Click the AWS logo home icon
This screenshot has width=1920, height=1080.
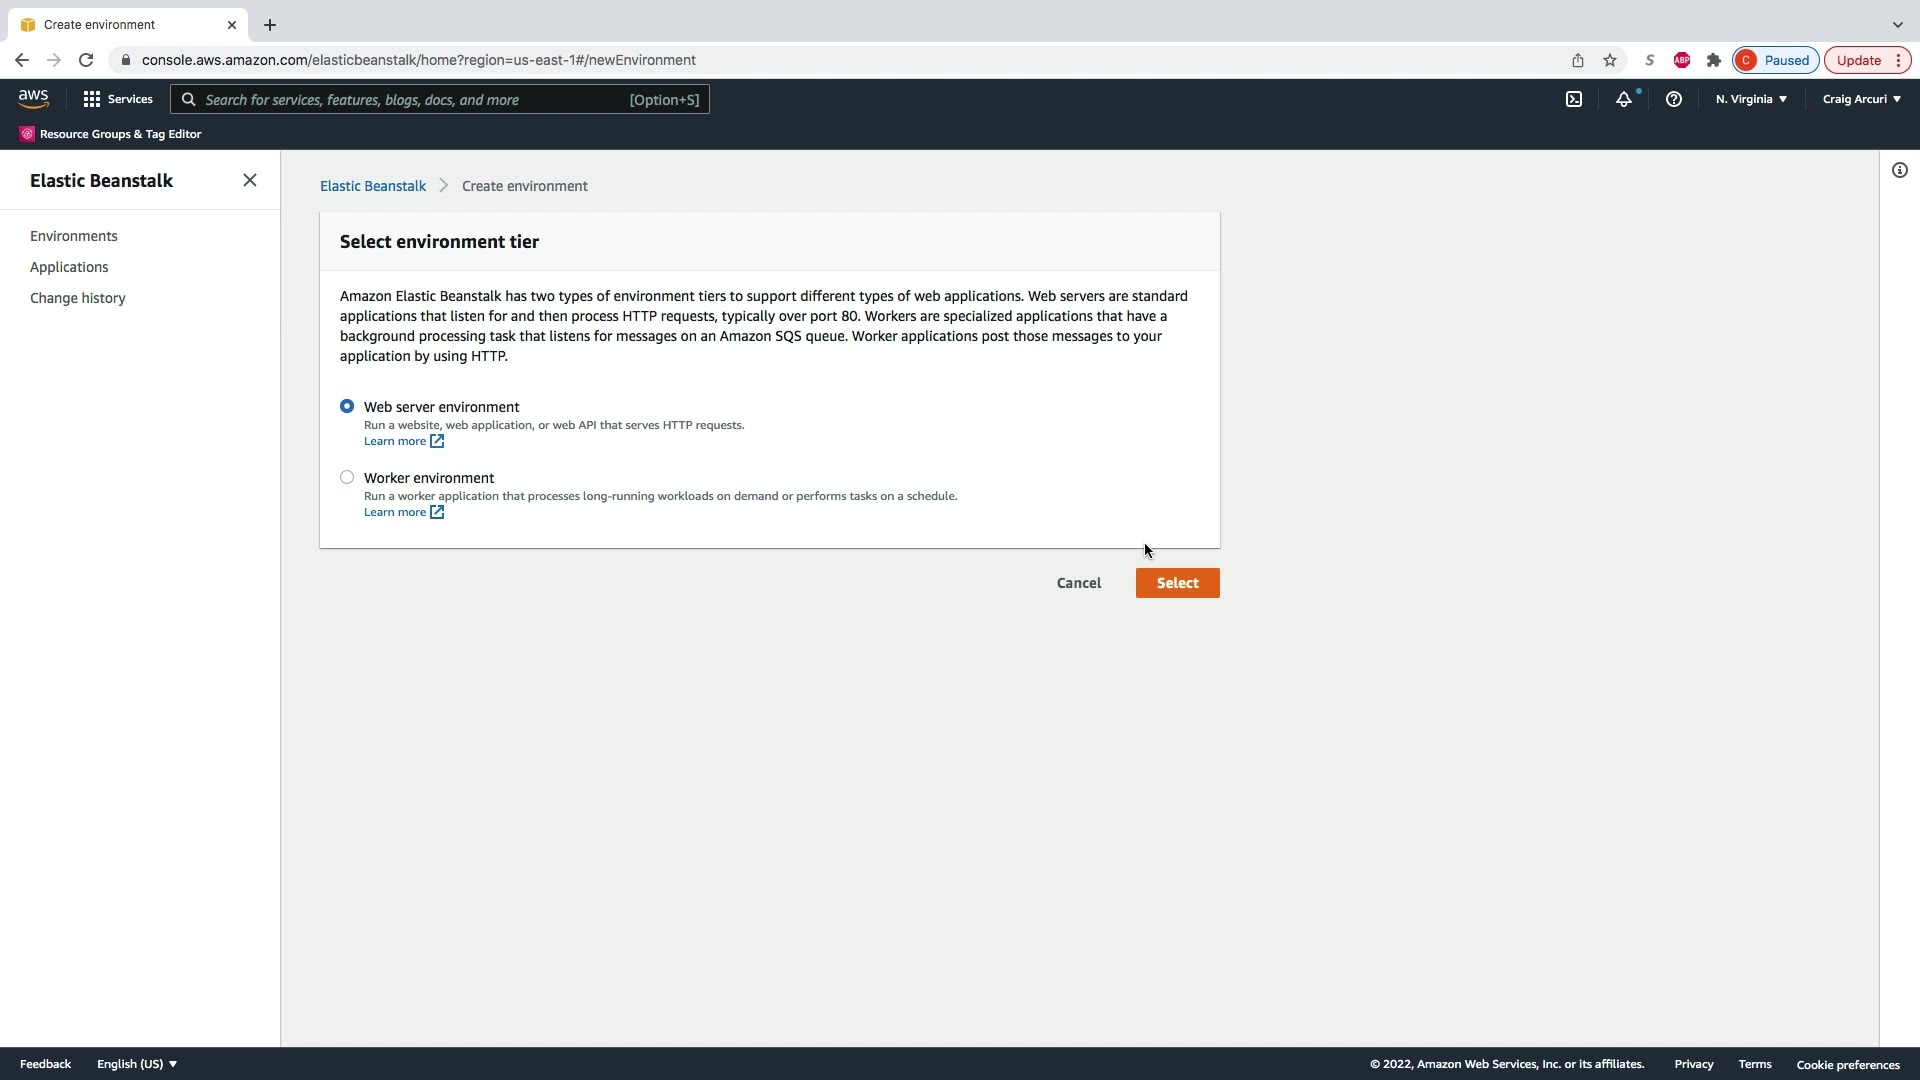33,99
